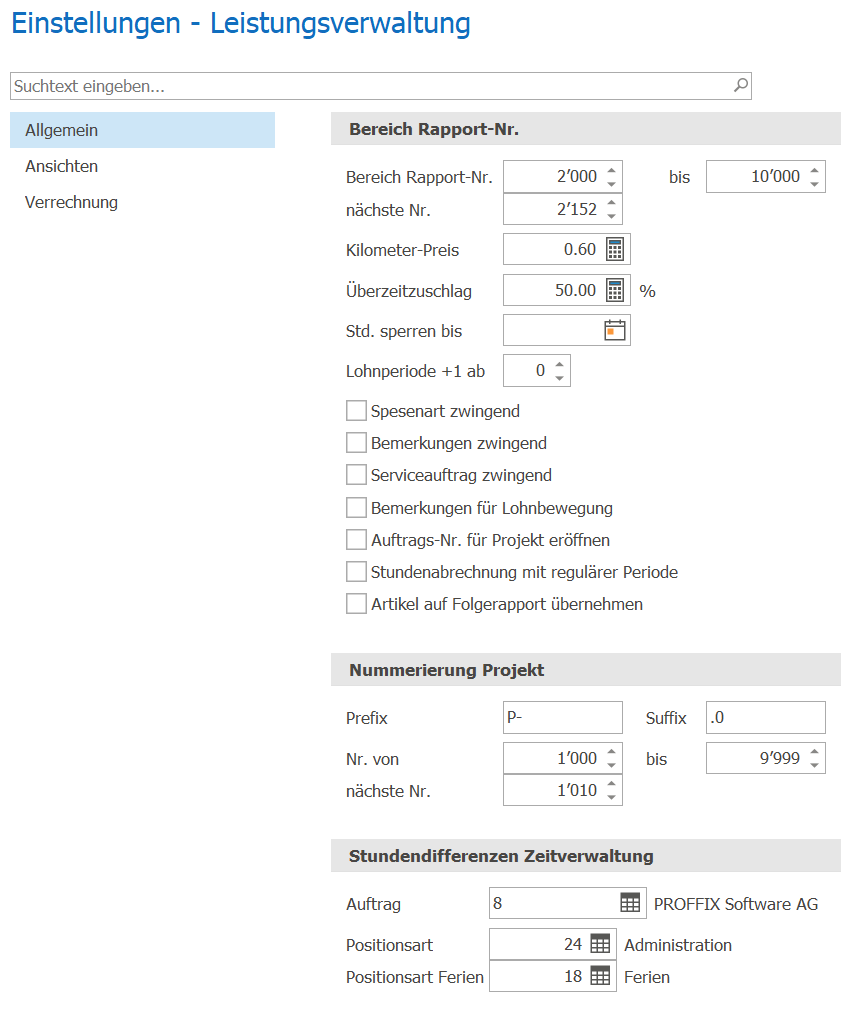Open lookup table for Positionsart field
This screenshot has height=1014, width=846.
[600, 944]
